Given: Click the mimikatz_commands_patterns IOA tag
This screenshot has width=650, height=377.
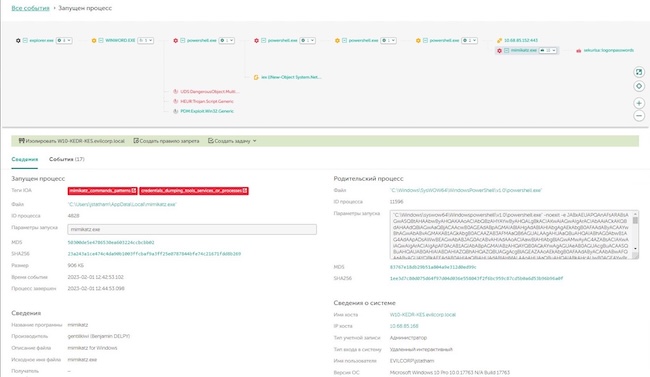Looking at the screenshot, I should point(102,191).
